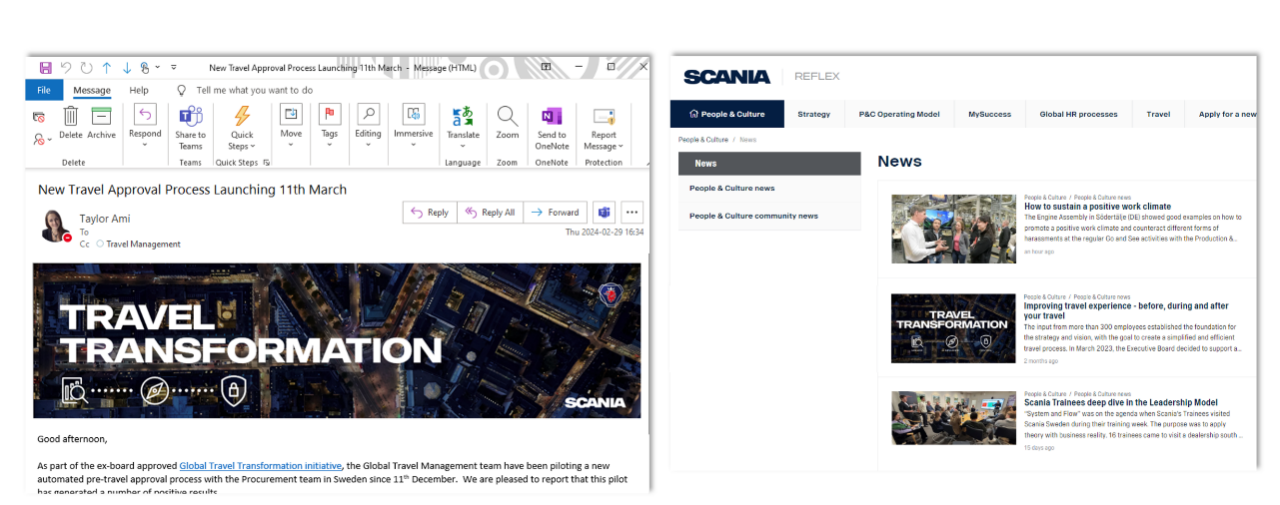This screenshot has height=505, width=1280.
Task: Expand the Respond dropdown
Action: tap(145, 127)
